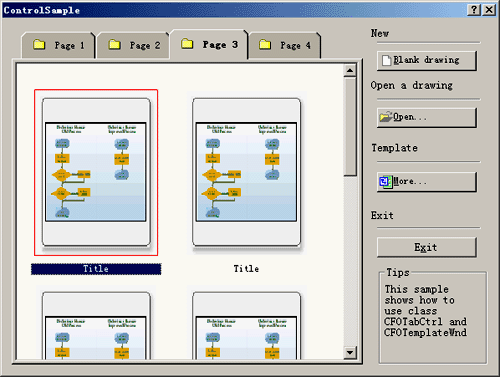Click the scrollbar up arrow
Screen dimensions: 500x377
click(350, 70)
